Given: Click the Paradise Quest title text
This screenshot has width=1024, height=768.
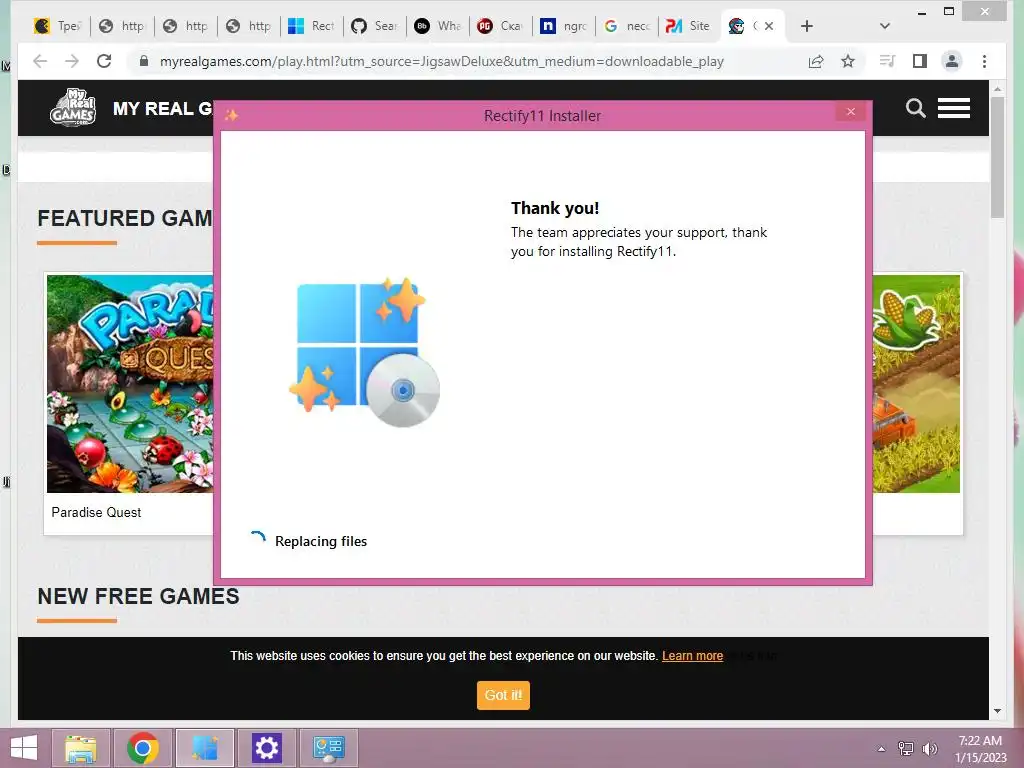Looking at the screenshot, I should click(96, 513).
